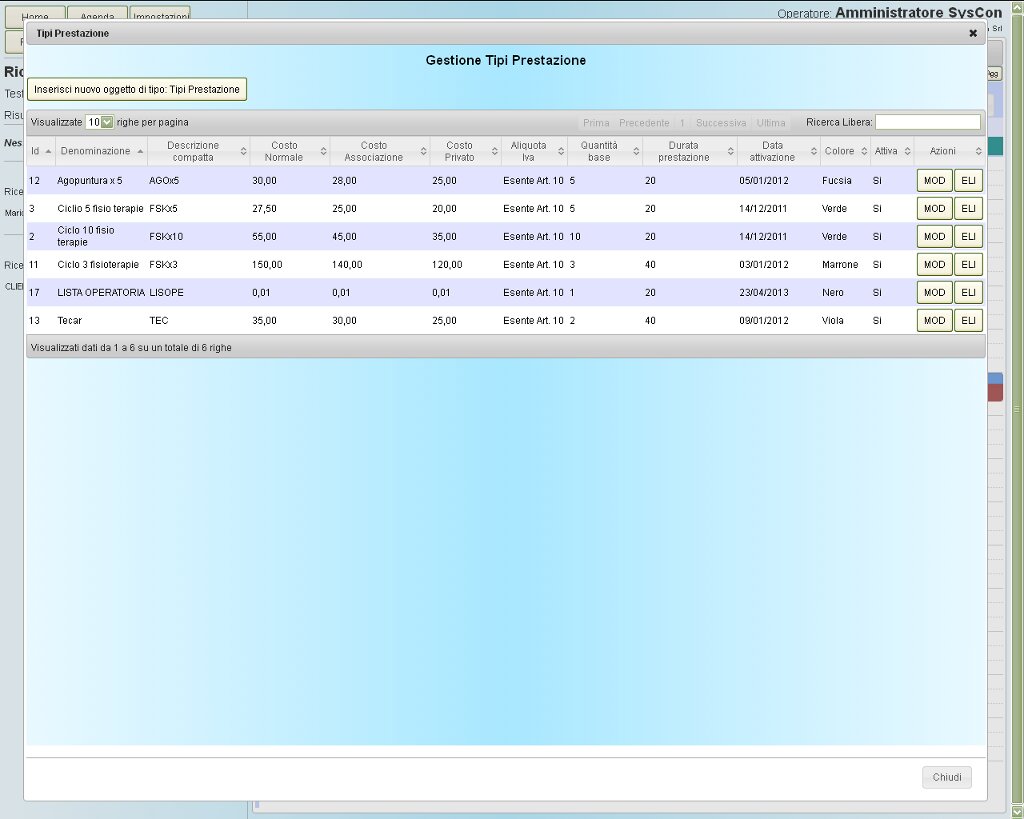Go to Ultima page
Screen dimensions: 1024x819
pos(771,123)
